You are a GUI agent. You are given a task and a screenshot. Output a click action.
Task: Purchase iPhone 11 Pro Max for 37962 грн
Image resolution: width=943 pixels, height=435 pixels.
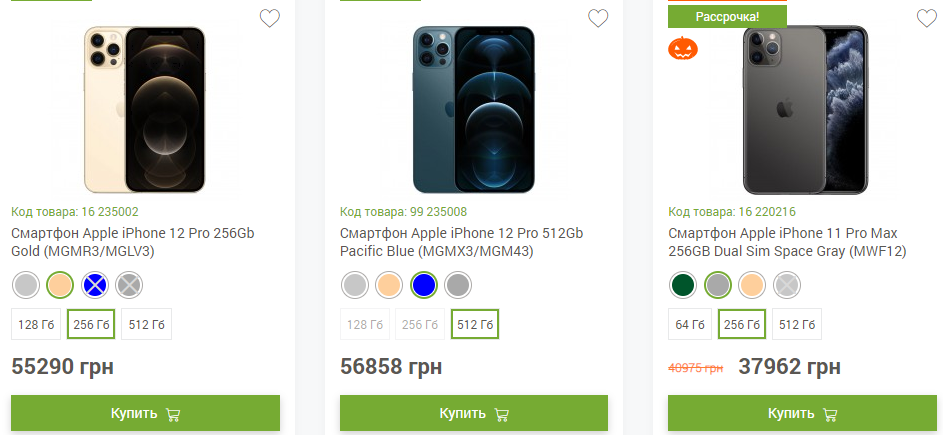pyautogui.click(x=802, y=413)
